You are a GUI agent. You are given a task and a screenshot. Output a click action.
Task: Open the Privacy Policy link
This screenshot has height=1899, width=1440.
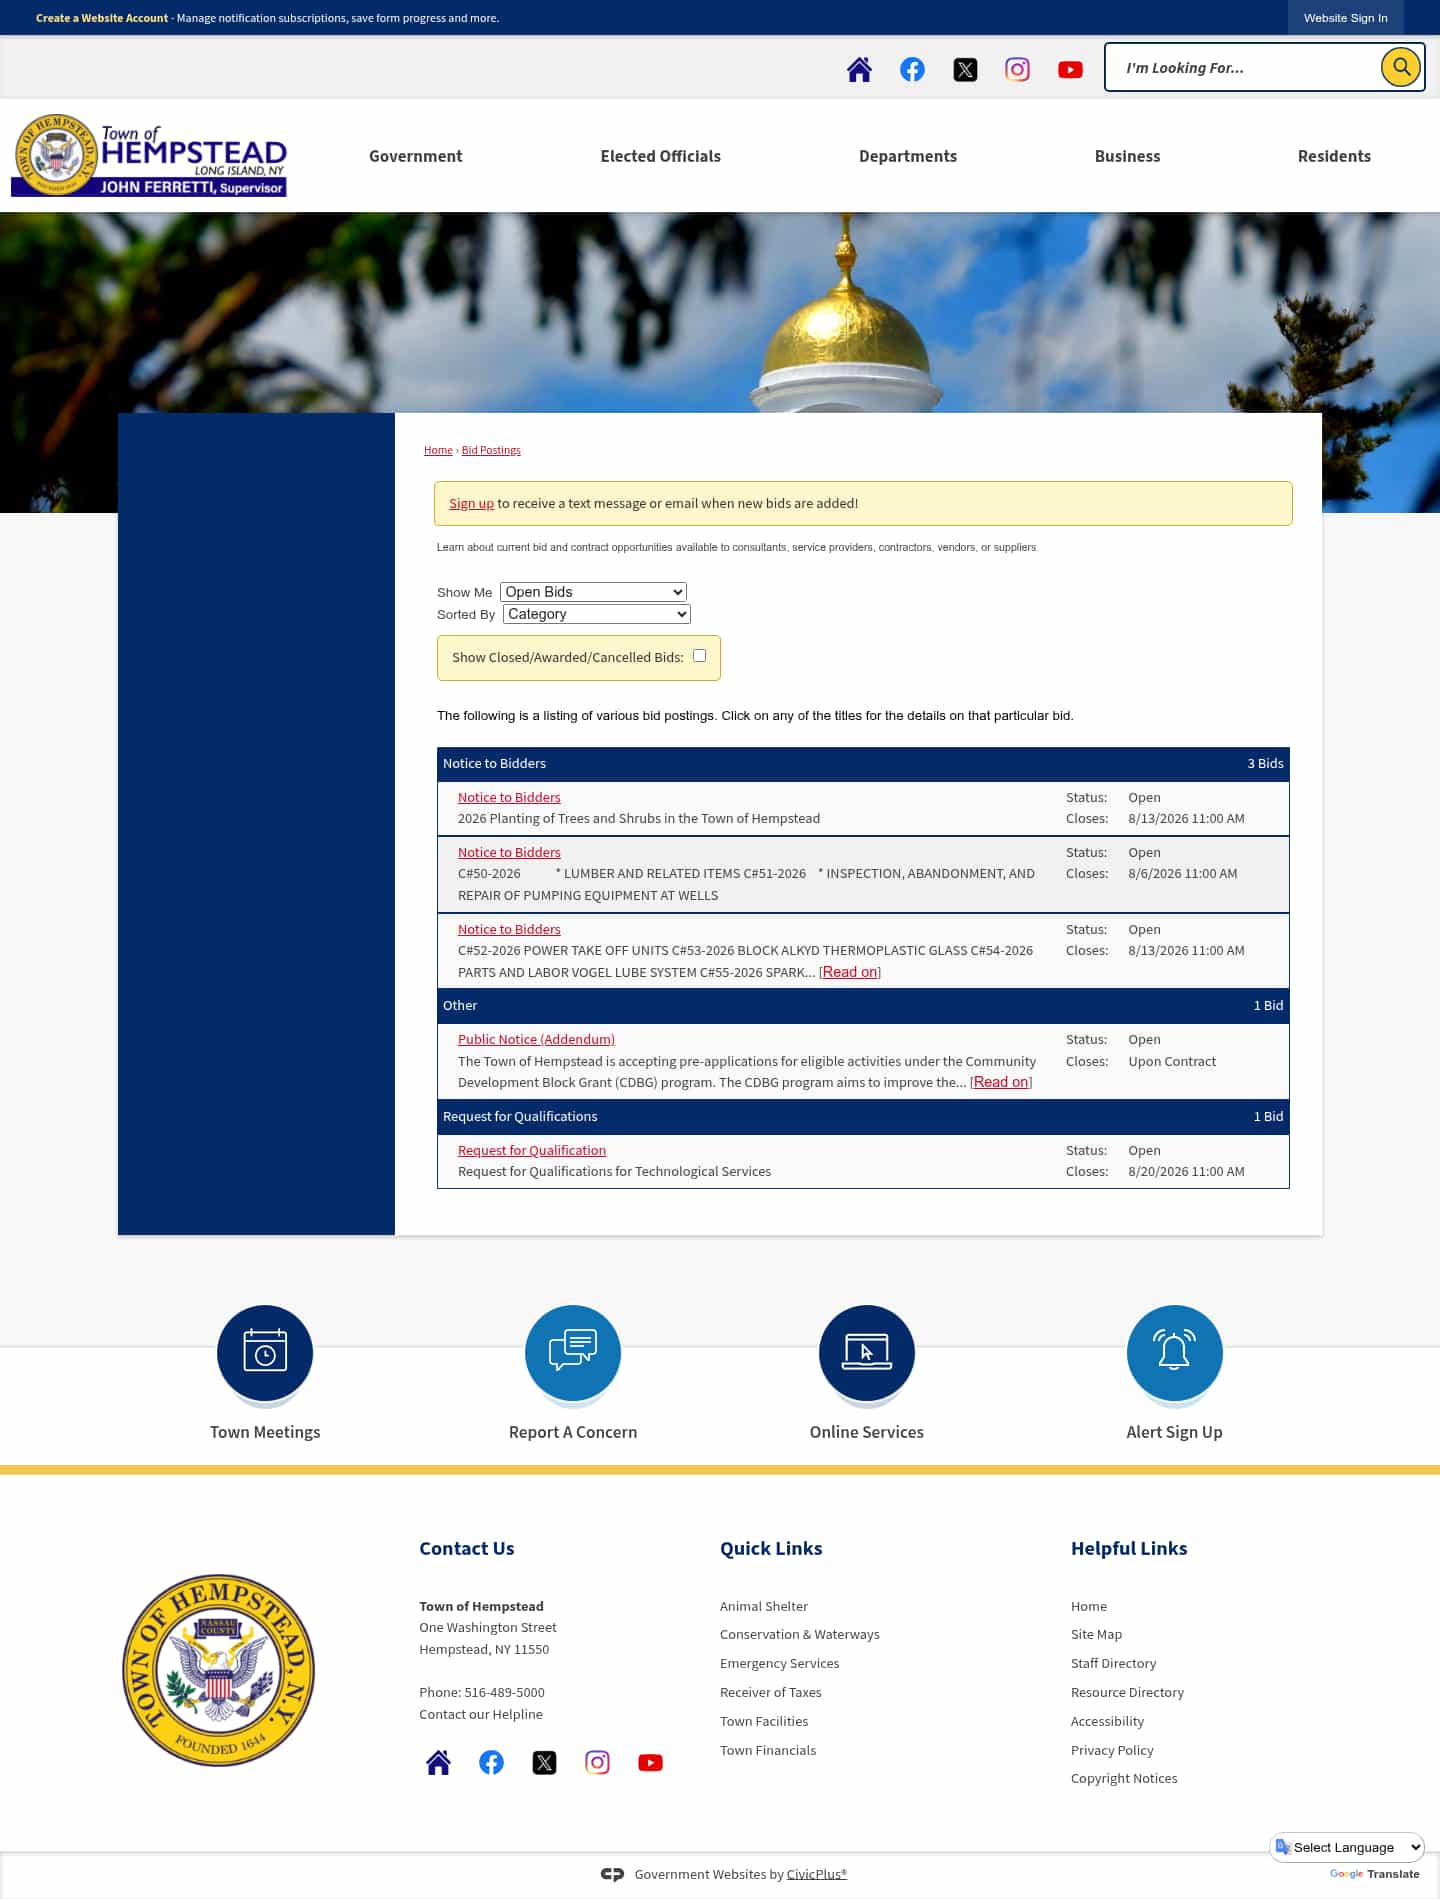coord(1112,1750)
